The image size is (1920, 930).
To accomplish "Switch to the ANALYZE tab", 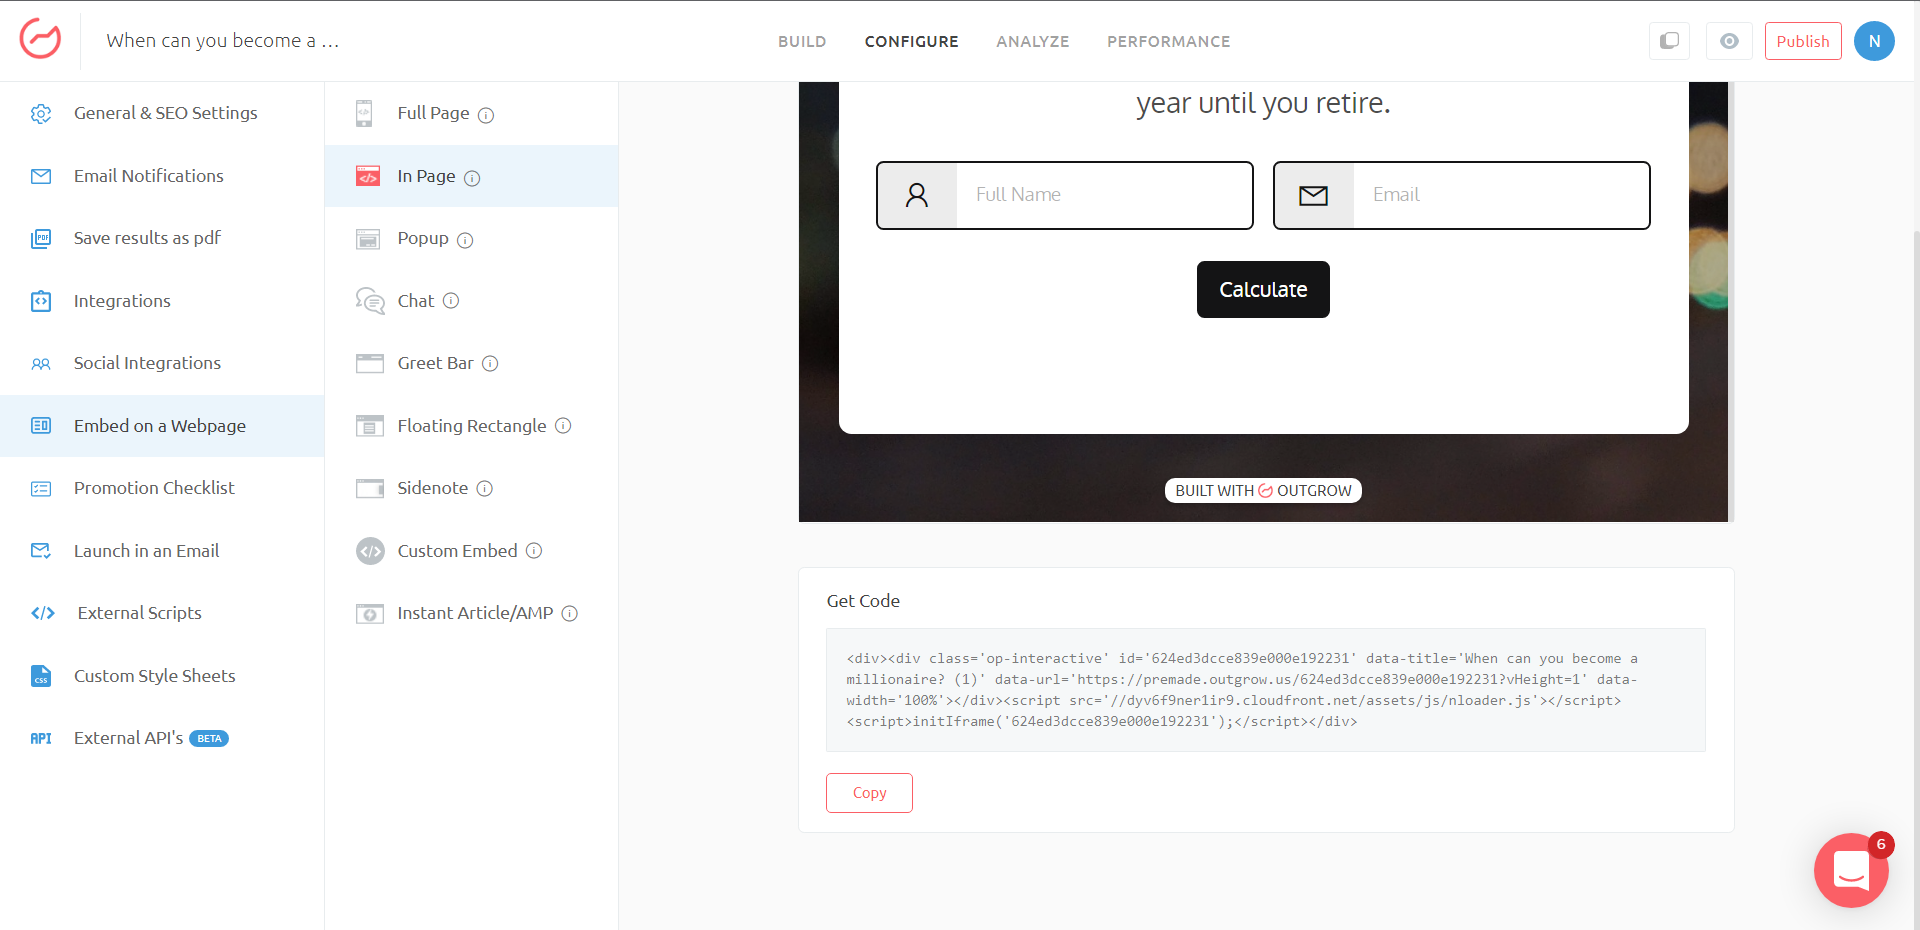I will pos(1032,41).
